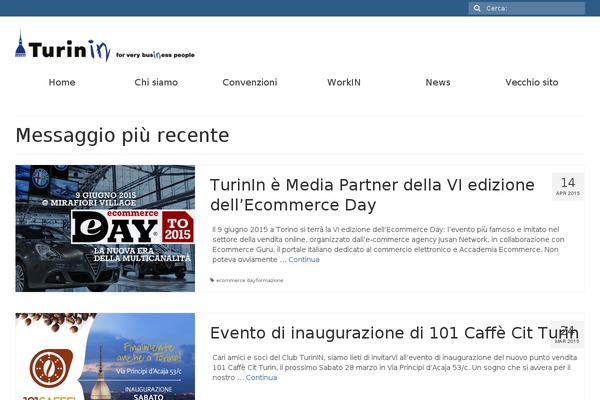Open the 101 Caffè Cit Turin post title

pyautogui.click(x=380, y=333)
